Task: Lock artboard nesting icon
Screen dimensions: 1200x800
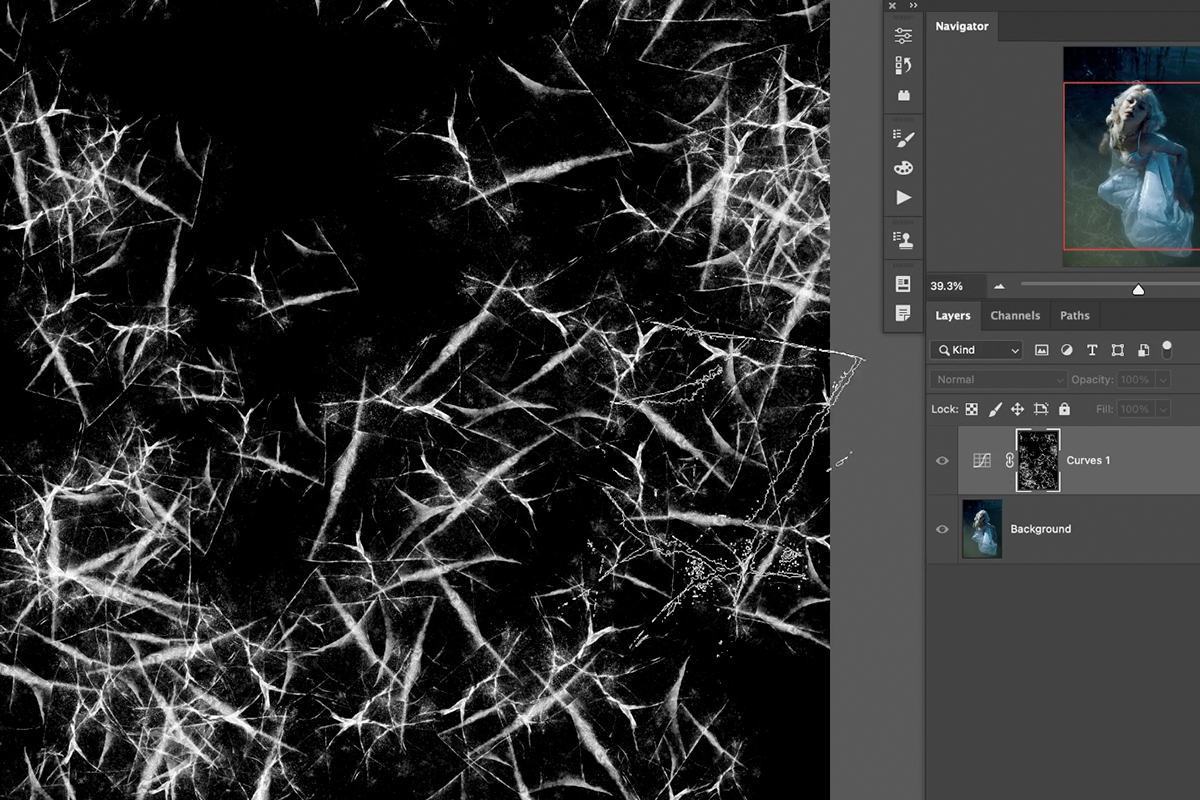Action: point(1041,409)
